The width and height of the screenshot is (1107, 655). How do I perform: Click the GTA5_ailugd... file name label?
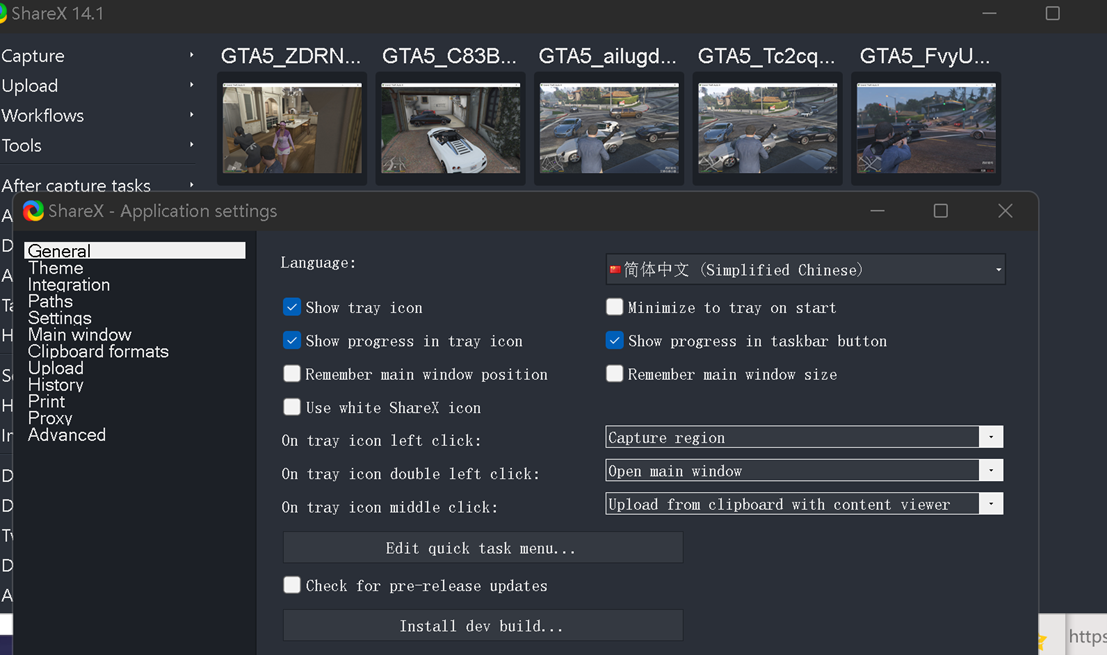pyautogui.click(x=608, y=56)
